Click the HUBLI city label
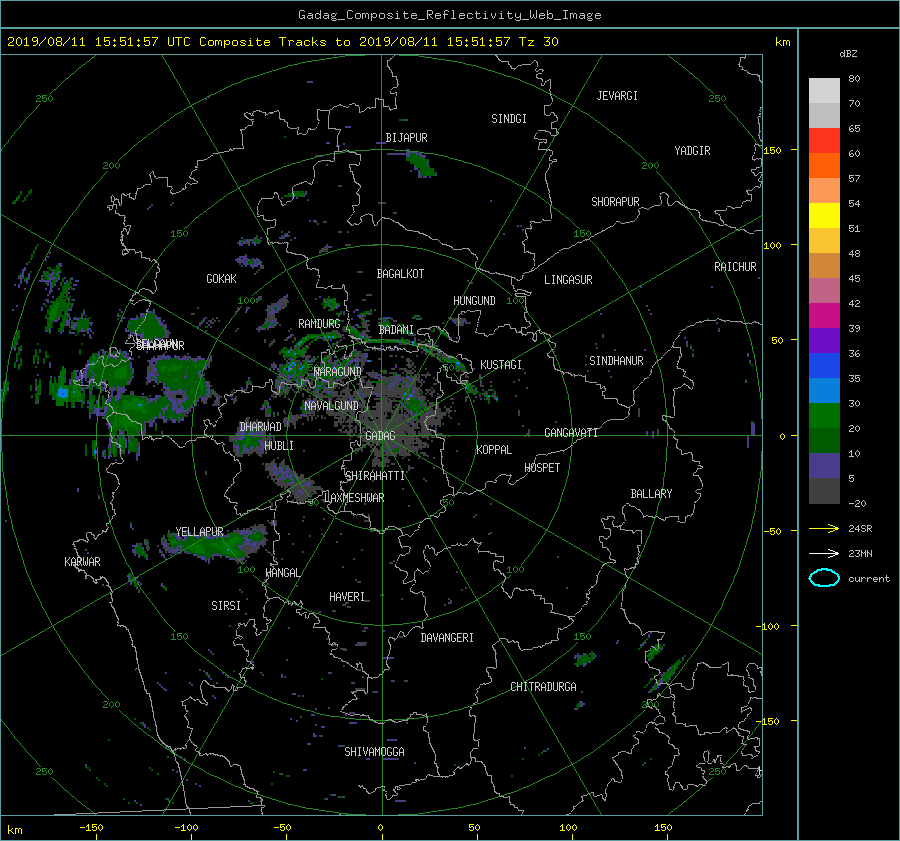The height and width of the screenshot is (841, 900). pos(279,446)
